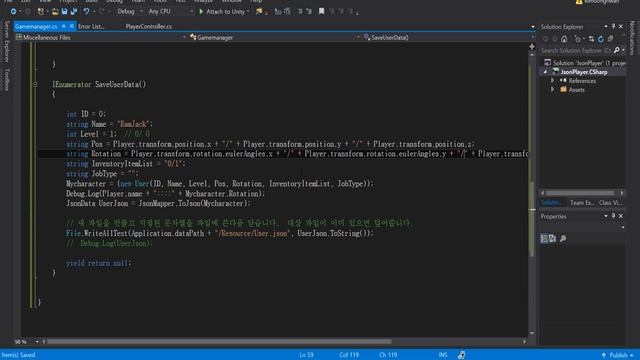Click the editor vertical scrollbar

click(532, 218)
